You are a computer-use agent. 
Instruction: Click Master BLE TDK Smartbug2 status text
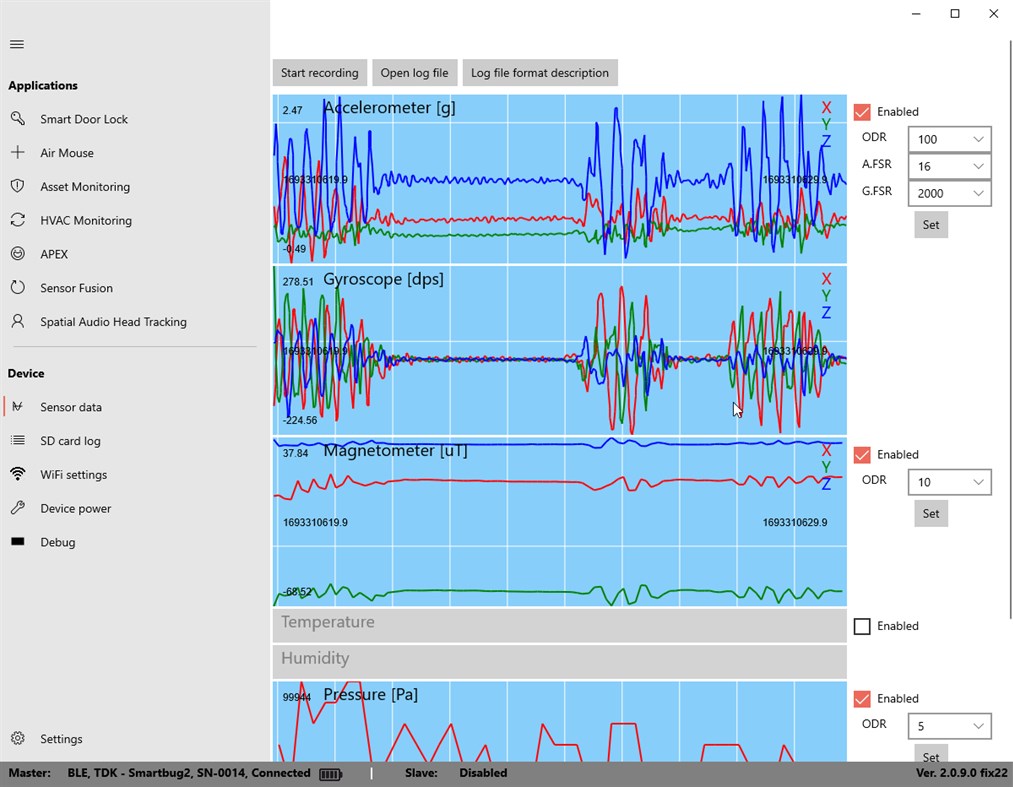160,773
